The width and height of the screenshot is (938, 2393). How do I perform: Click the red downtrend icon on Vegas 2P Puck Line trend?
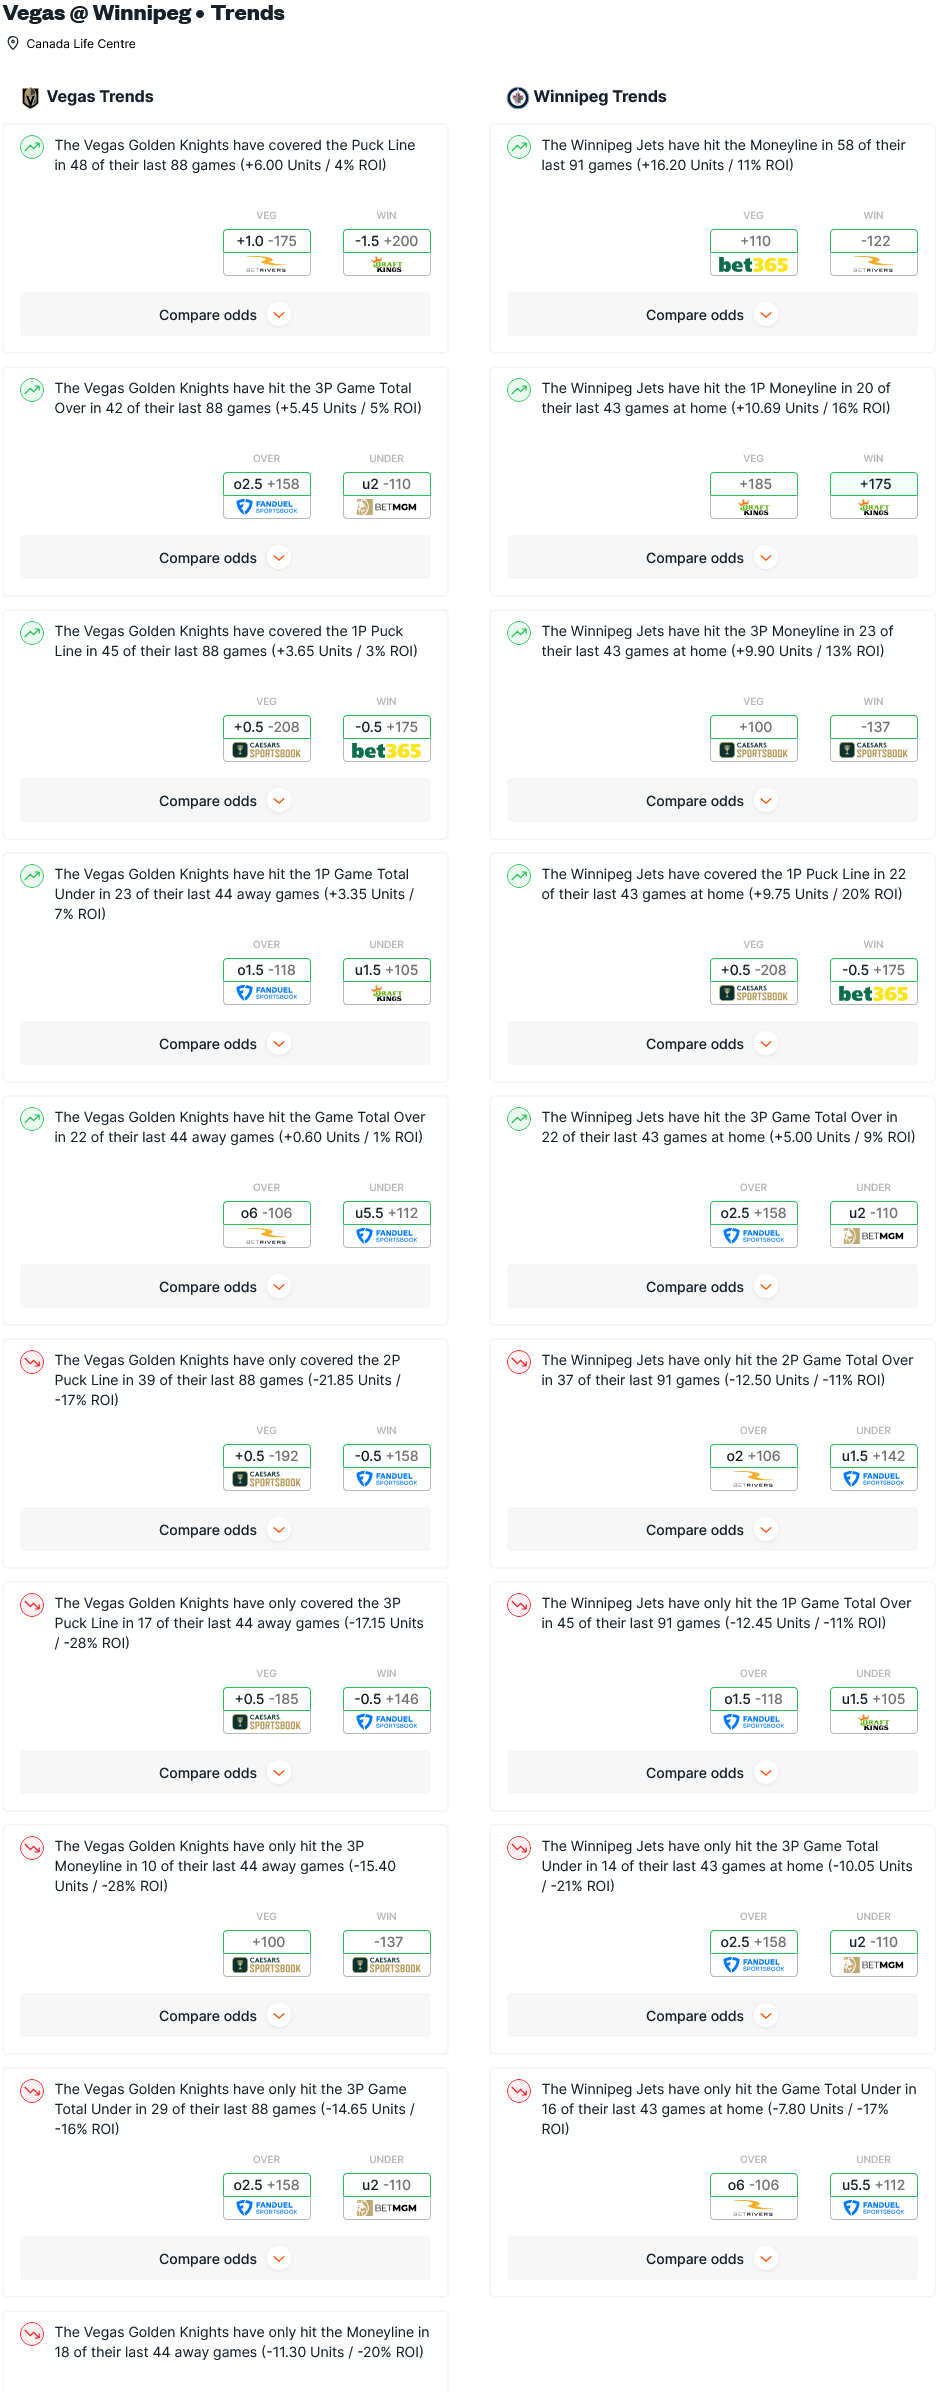(32, 1362)
